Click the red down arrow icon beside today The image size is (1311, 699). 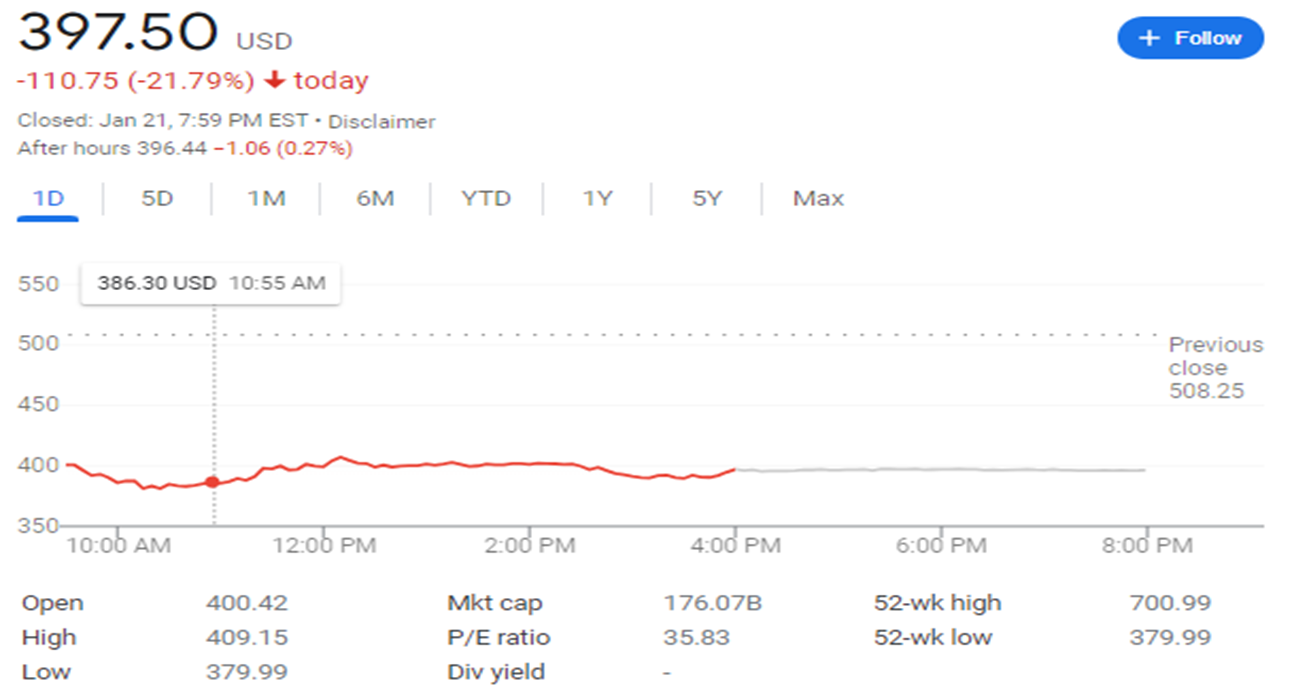click(x=275, y=81)
